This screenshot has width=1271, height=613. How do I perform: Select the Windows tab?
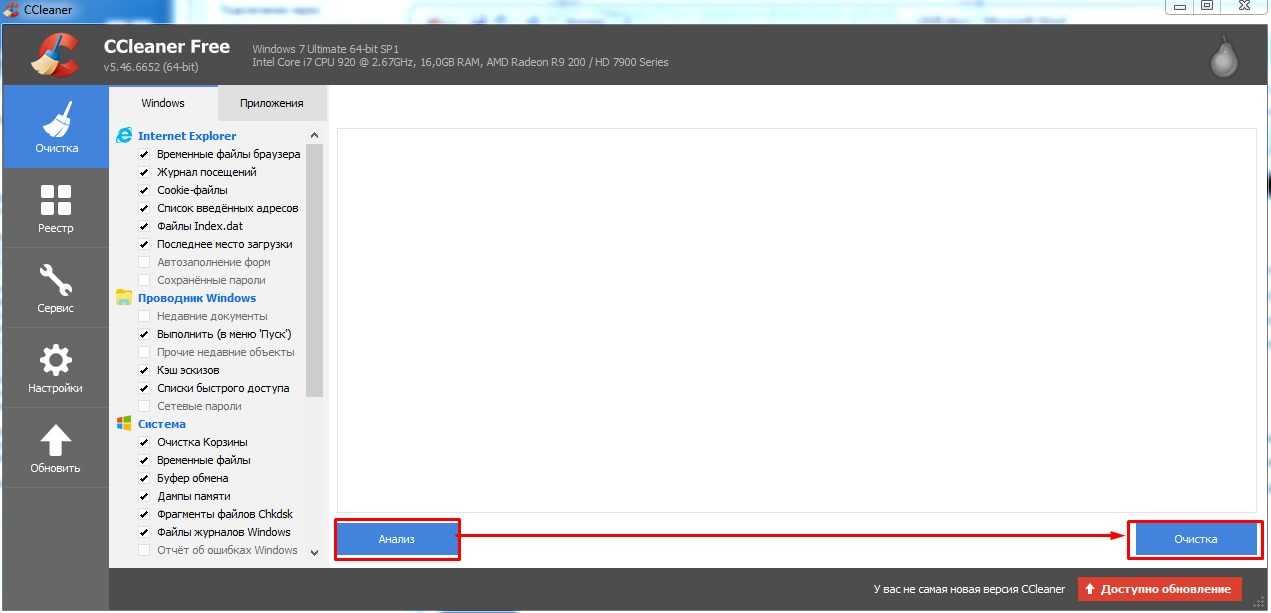coord(163,103)
